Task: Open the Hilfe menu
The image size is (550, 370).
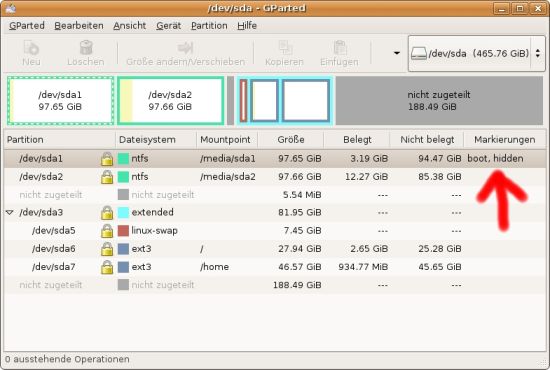Action: (x=247, y=26)
